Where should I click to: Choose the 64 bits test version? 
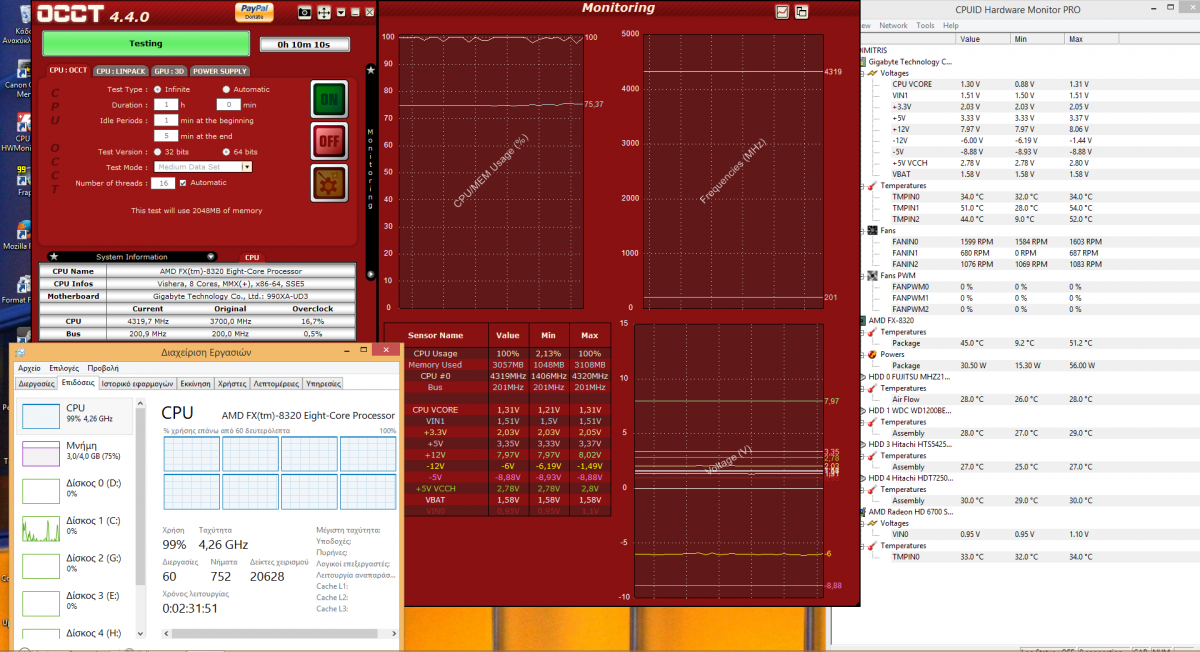pyautogui.click(x=226, y=152)
